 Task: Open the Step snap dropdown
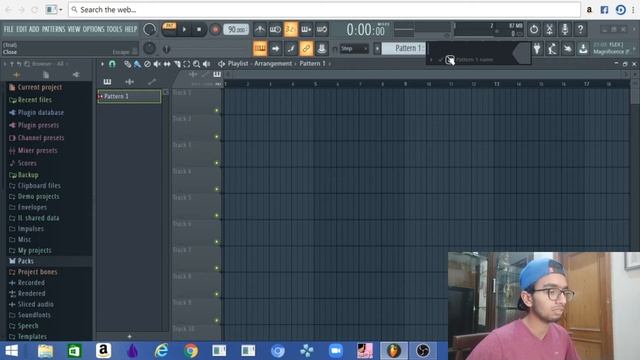(354, 49)
